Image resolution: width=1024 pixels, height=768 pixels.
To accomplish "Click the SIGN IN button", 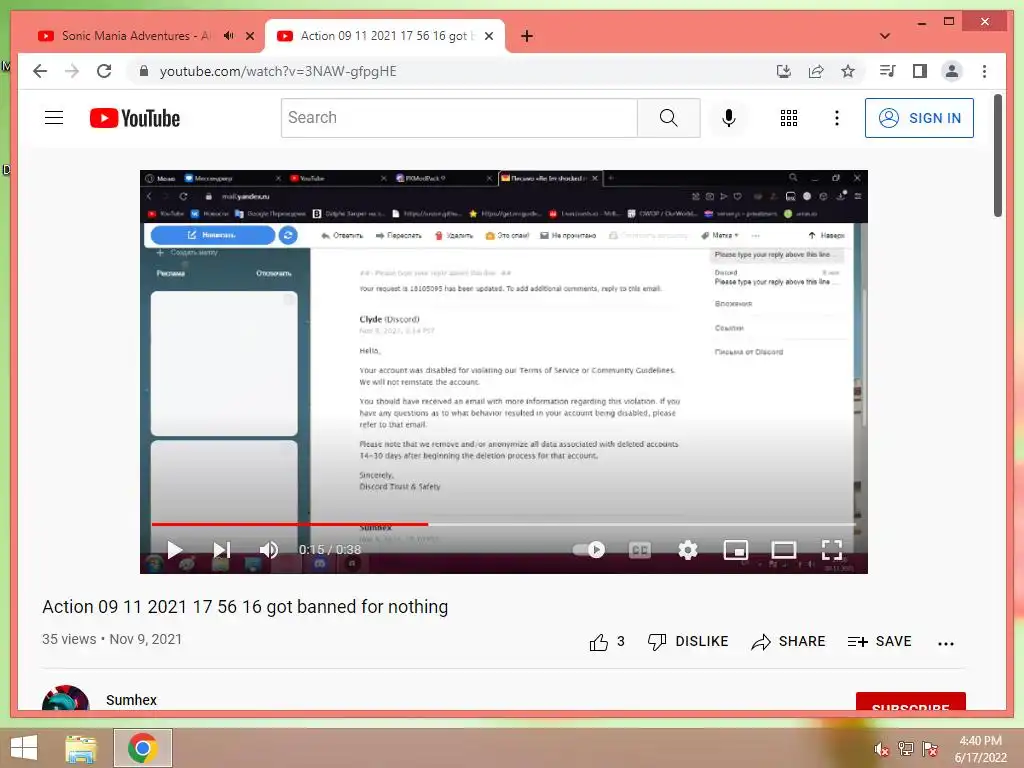I will 919,118.
